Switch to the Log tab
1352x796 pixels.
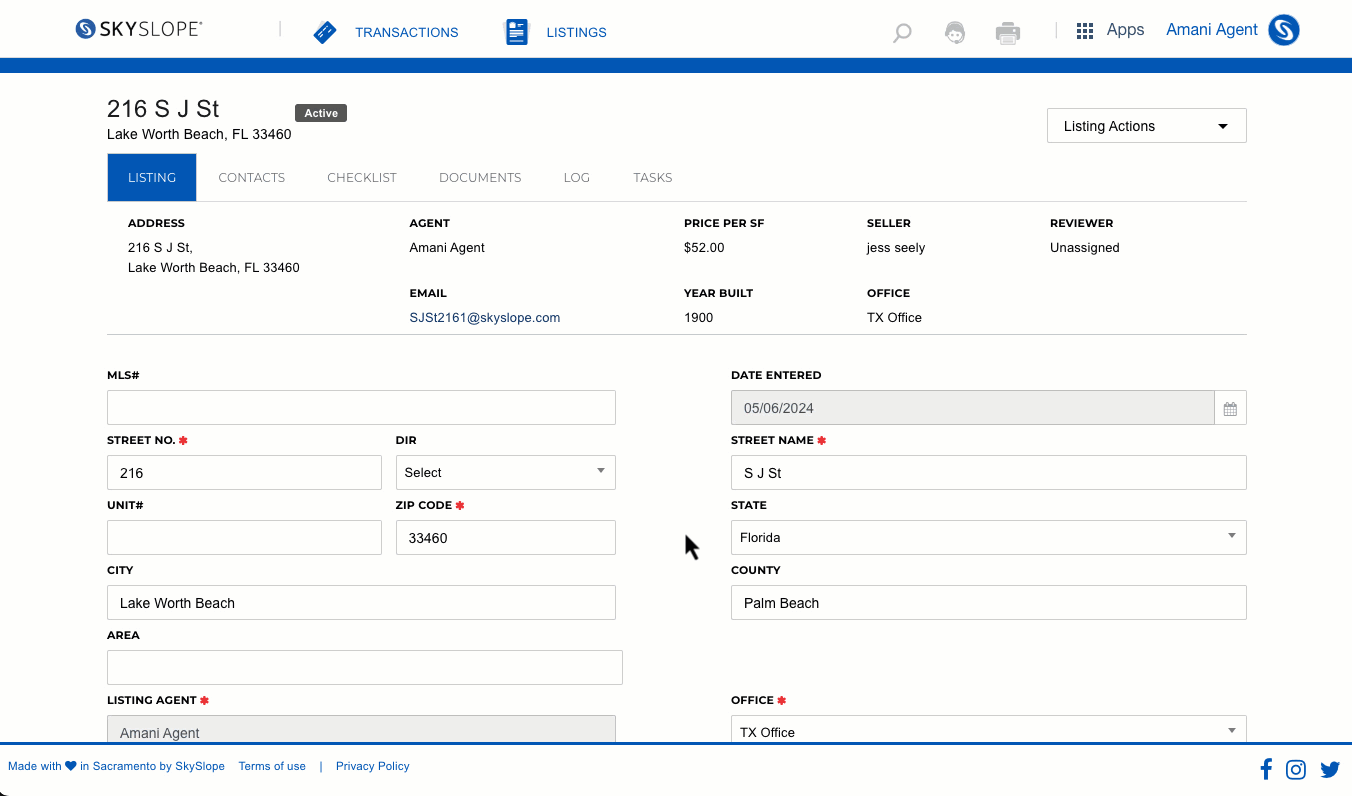tap(577, 177)
